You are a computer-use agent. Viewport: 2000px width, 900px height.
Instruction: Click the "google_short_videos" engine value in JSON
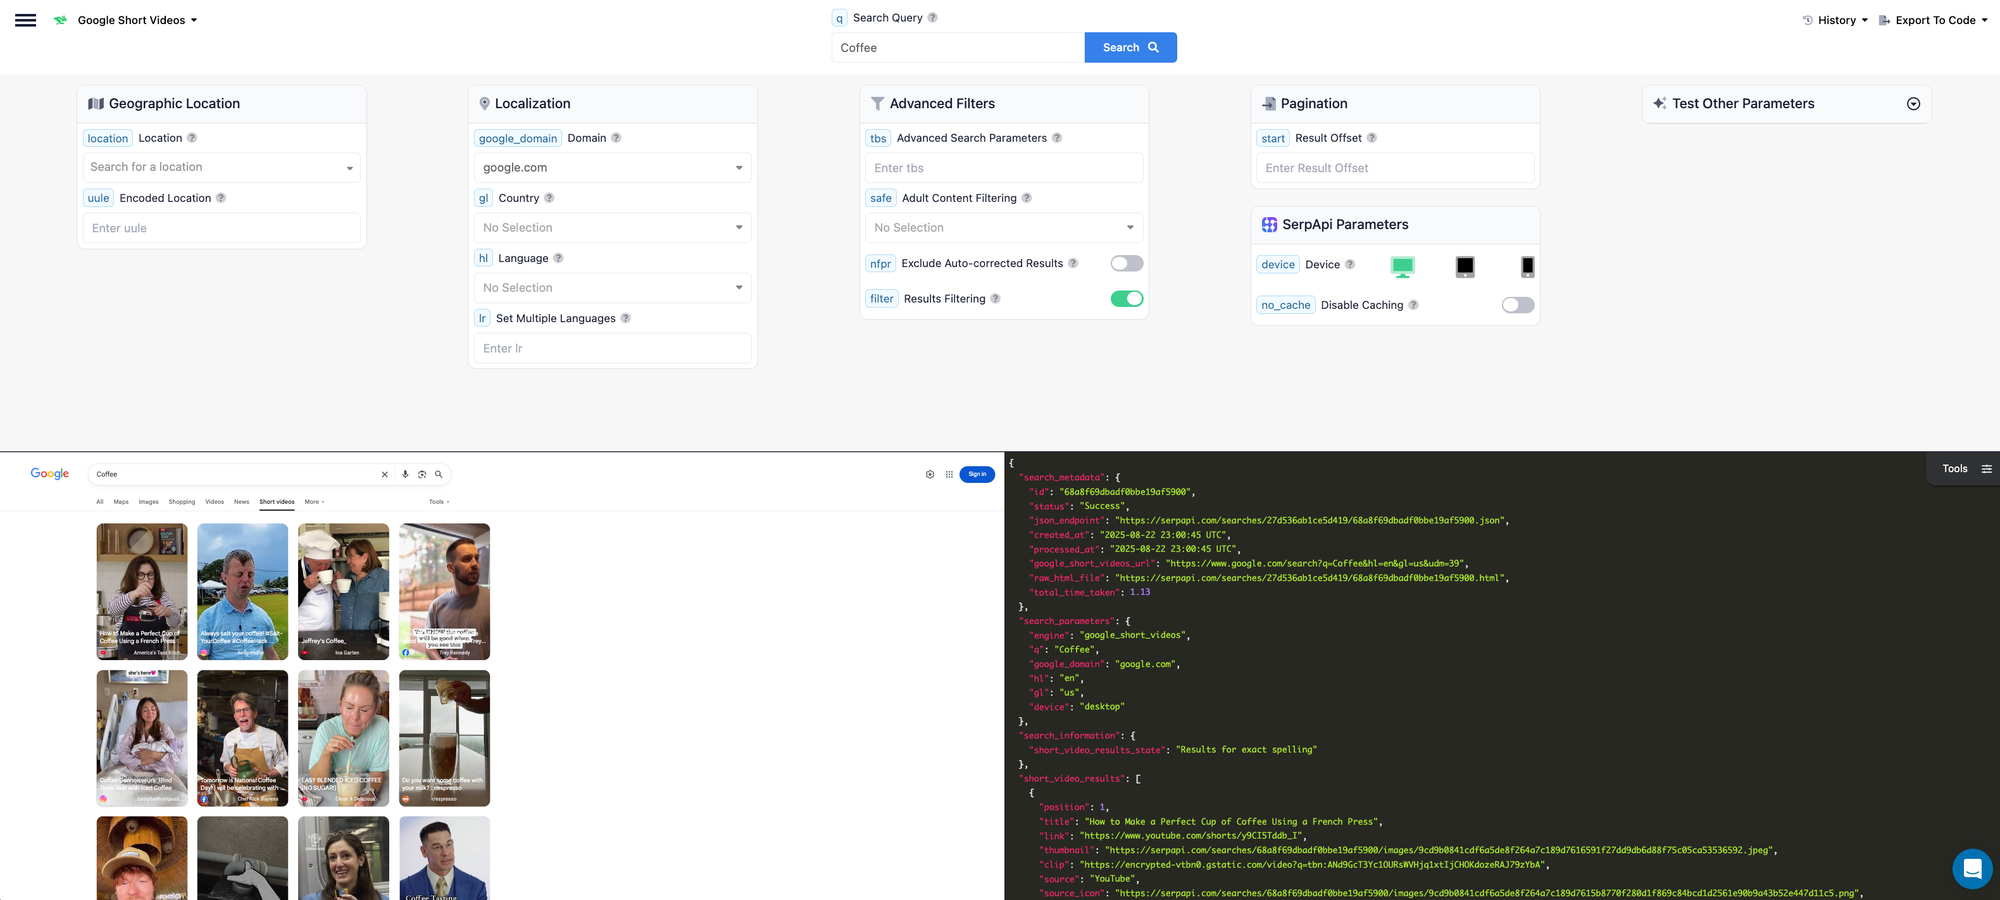tap(1134, 635)
